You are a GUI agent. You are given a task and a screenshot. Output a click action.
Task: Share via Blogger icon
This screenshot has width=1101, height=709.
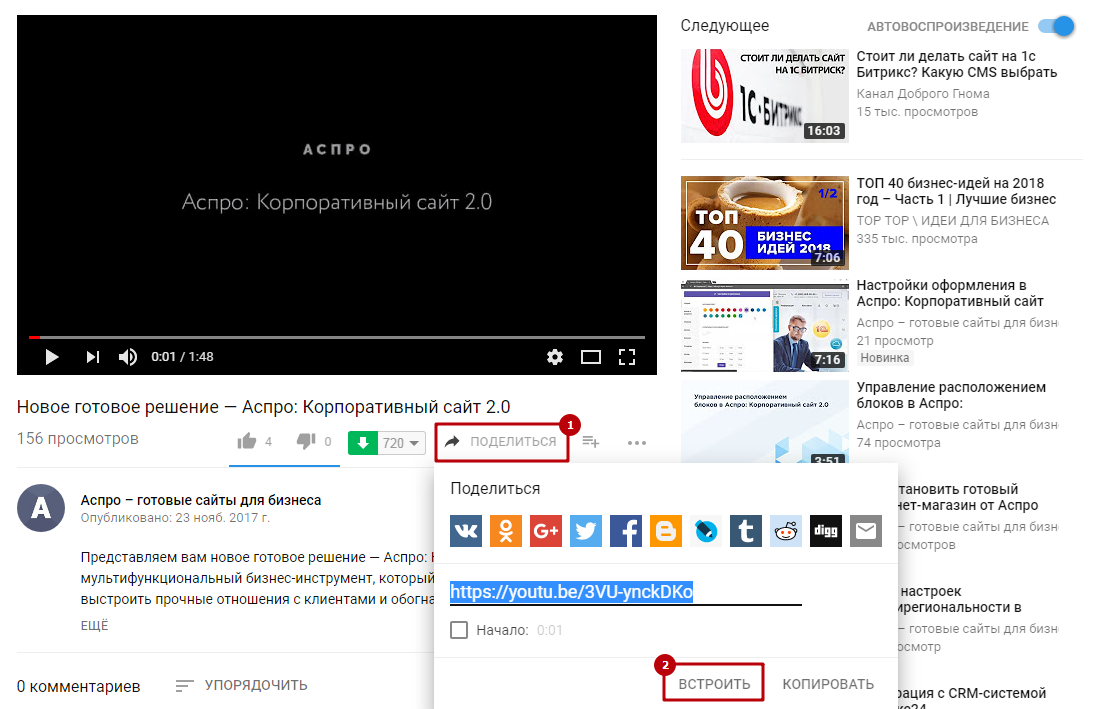pyautogui.click(x=666, y=531)
